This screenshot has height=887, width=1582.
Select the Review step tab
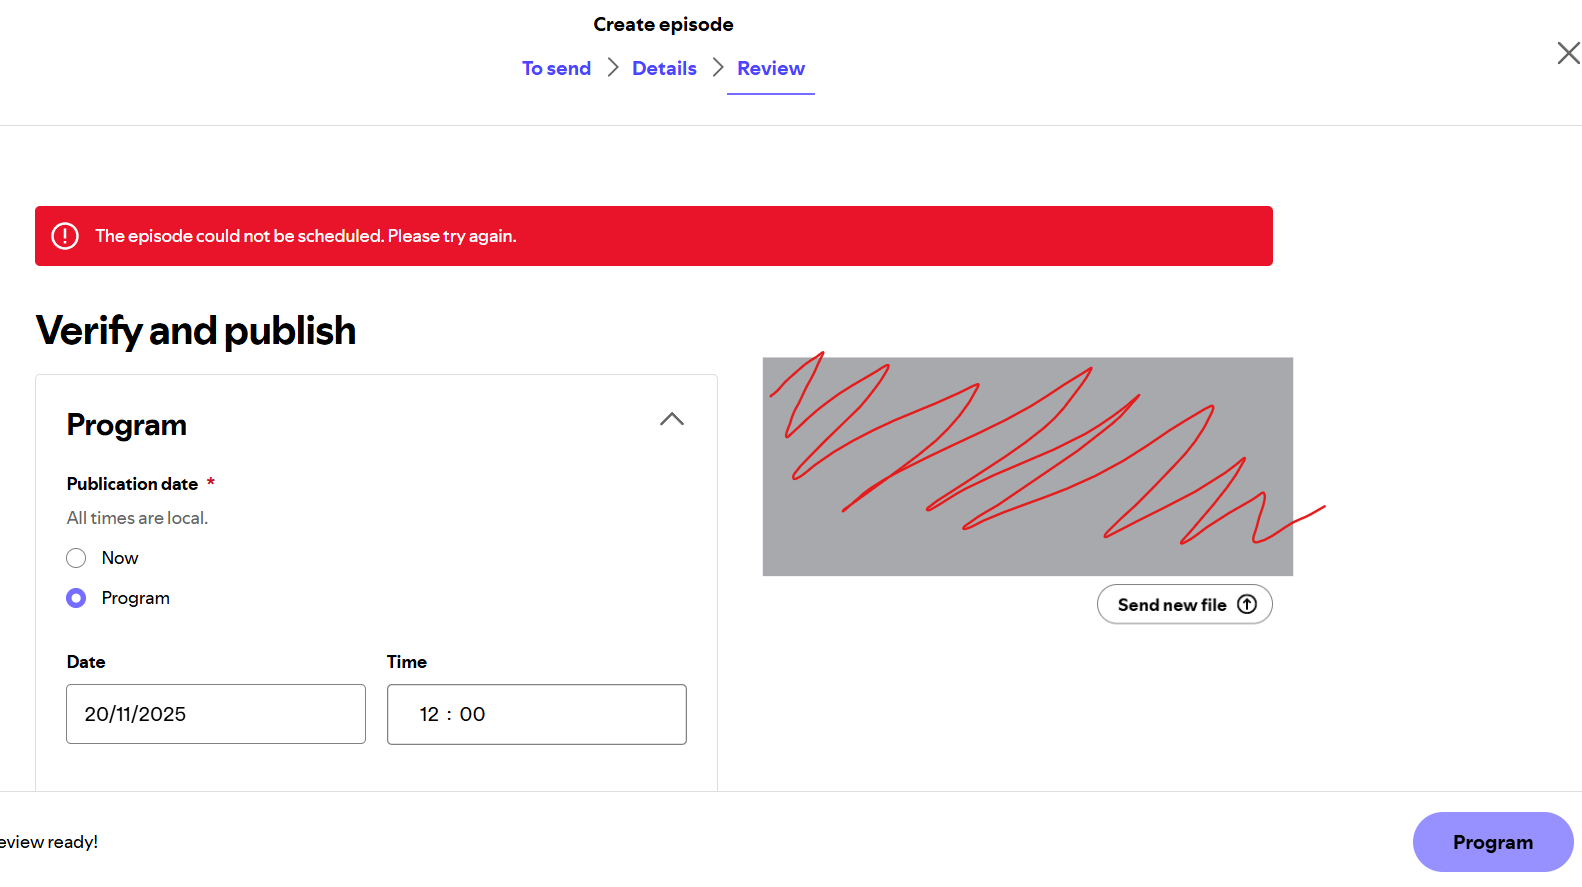[x=771, y=68]
